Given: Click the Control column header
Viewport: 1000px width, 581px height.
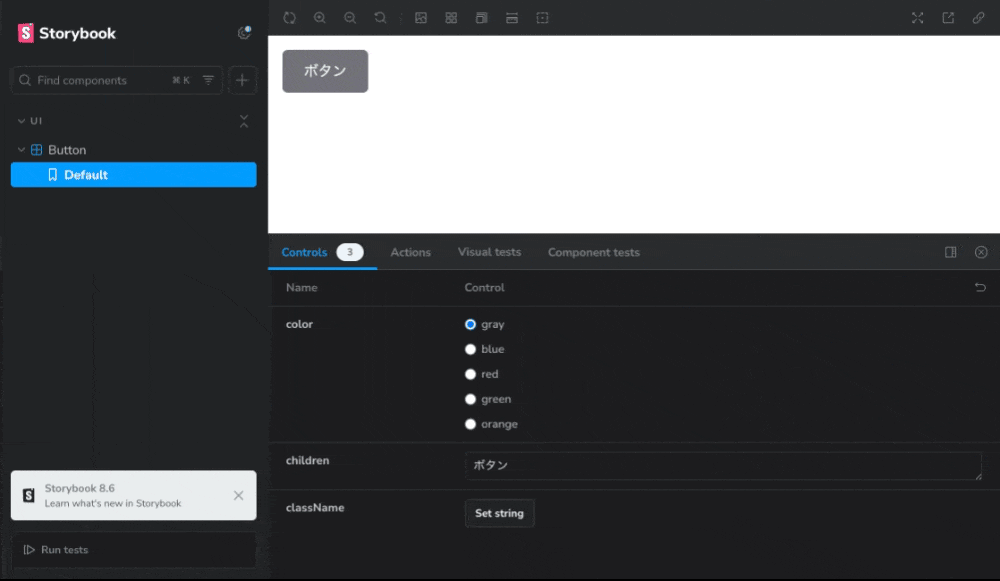Looking at the screenshot, I should tap(484, 288).
